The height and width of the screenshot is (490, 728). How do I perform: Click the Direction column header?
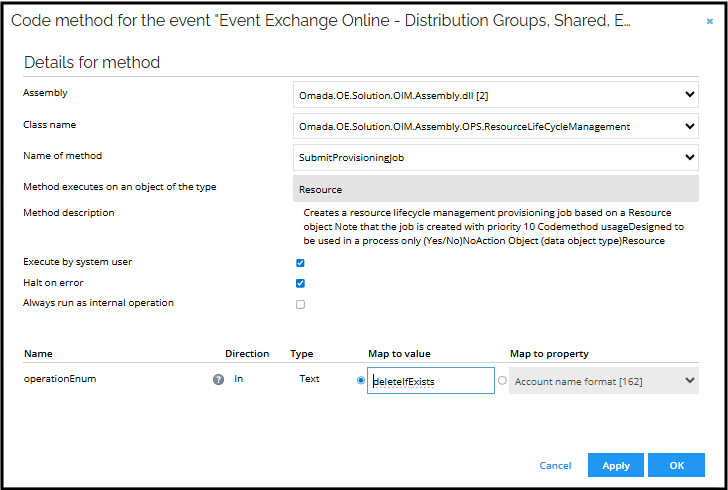pyautogui.click(x=247, y=353)
